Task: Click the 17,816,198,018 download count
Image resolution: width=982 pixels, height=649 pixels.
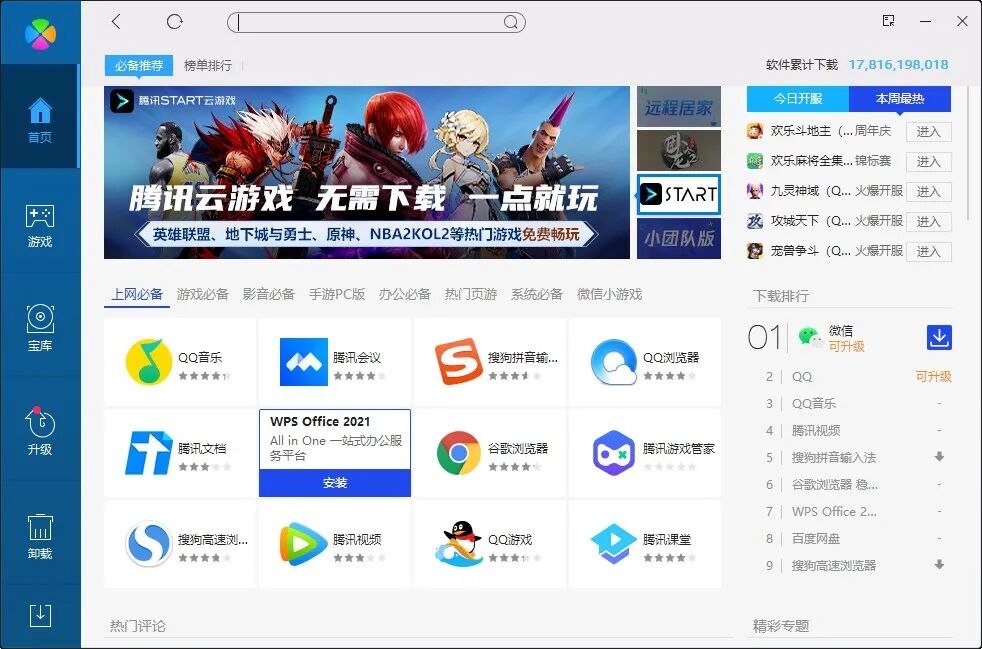Action: tap(898, 65)
